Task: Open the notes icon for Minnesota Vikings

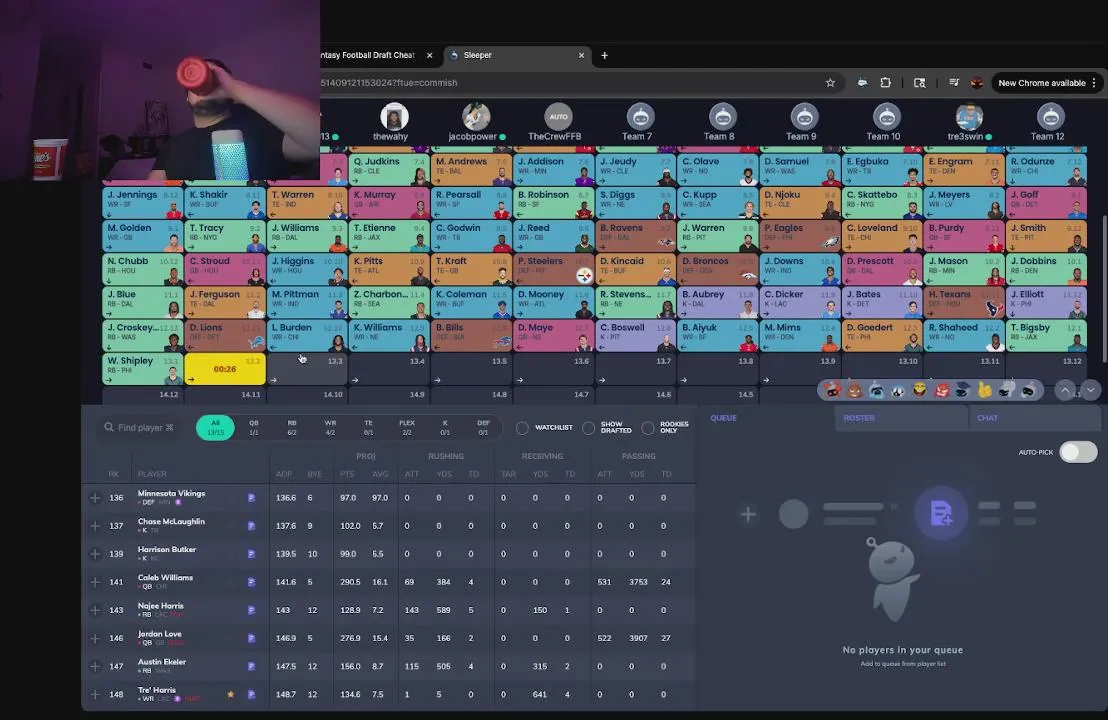Action: pos(251,498)
